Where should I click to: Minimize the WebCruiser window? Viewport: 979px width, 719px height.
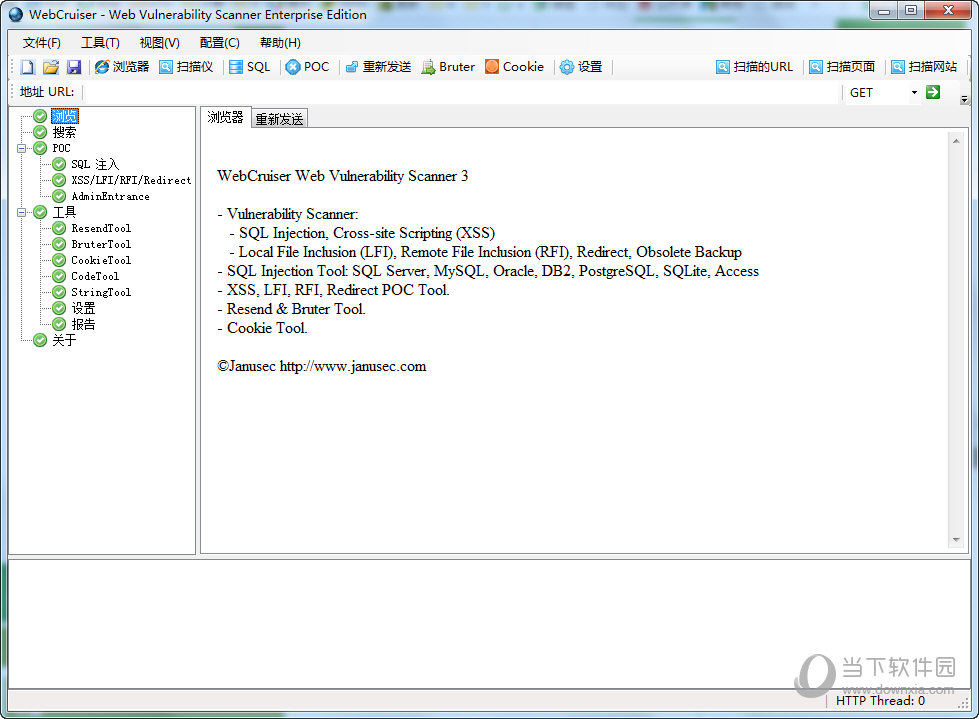coord(884,11)
